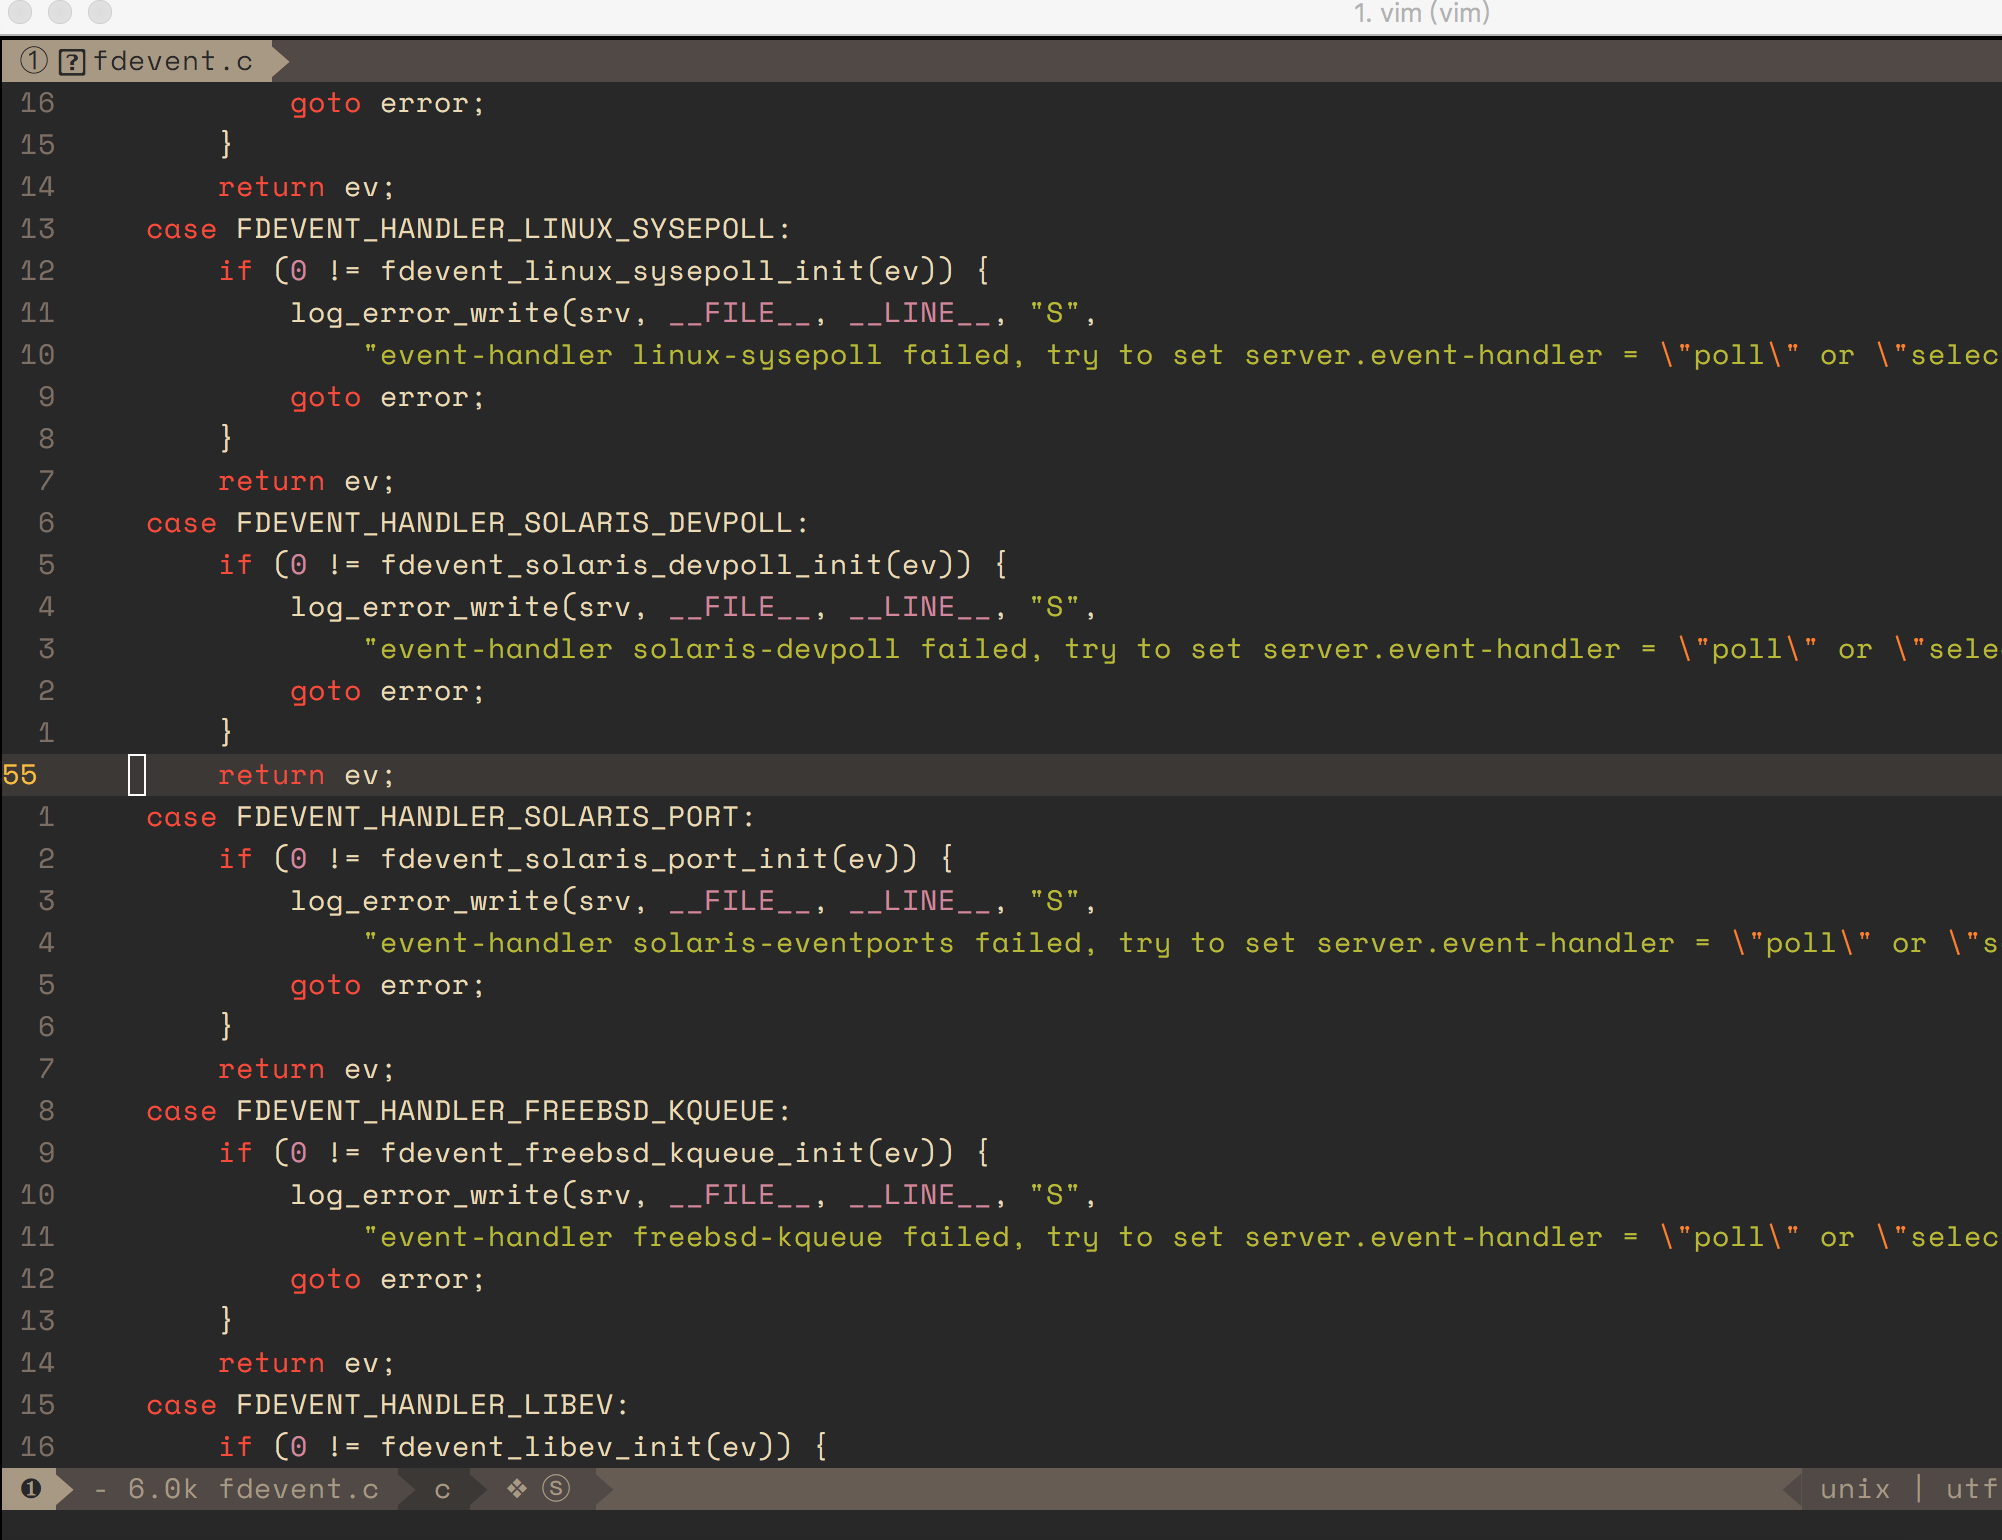Click the unix file format indicator

pyautogui.click(x=1855, y=1489)
